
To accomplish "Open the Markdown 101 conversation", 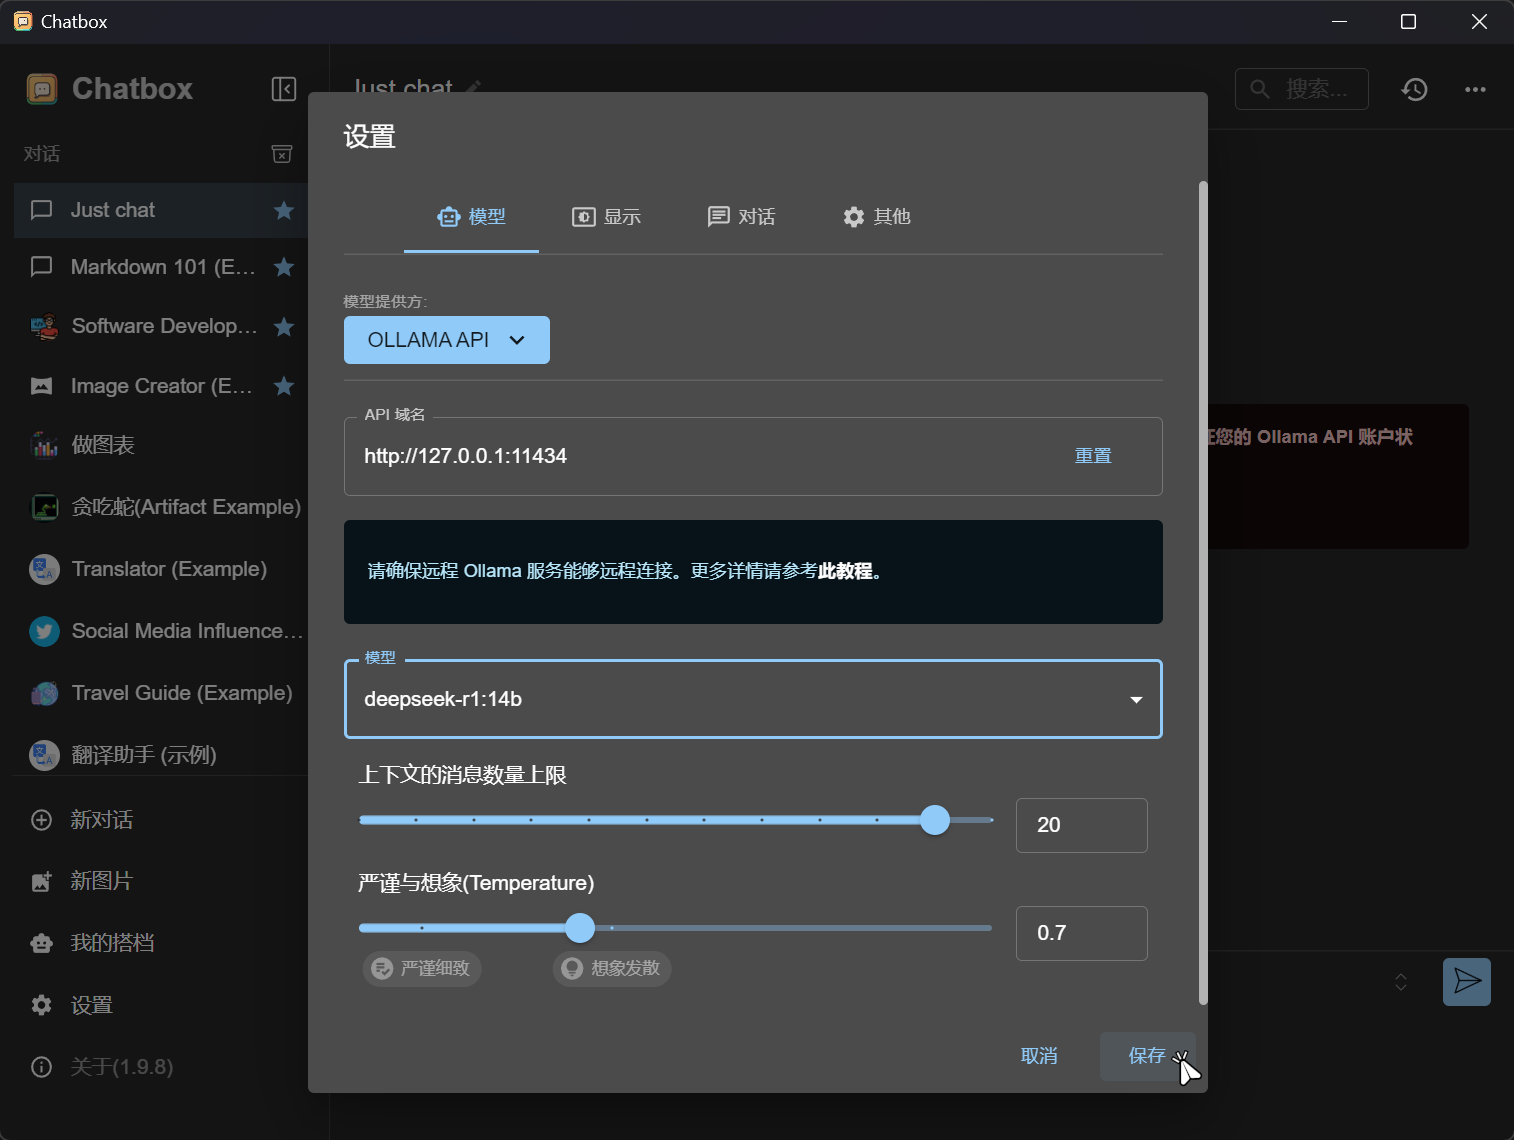I will point(160,267).
